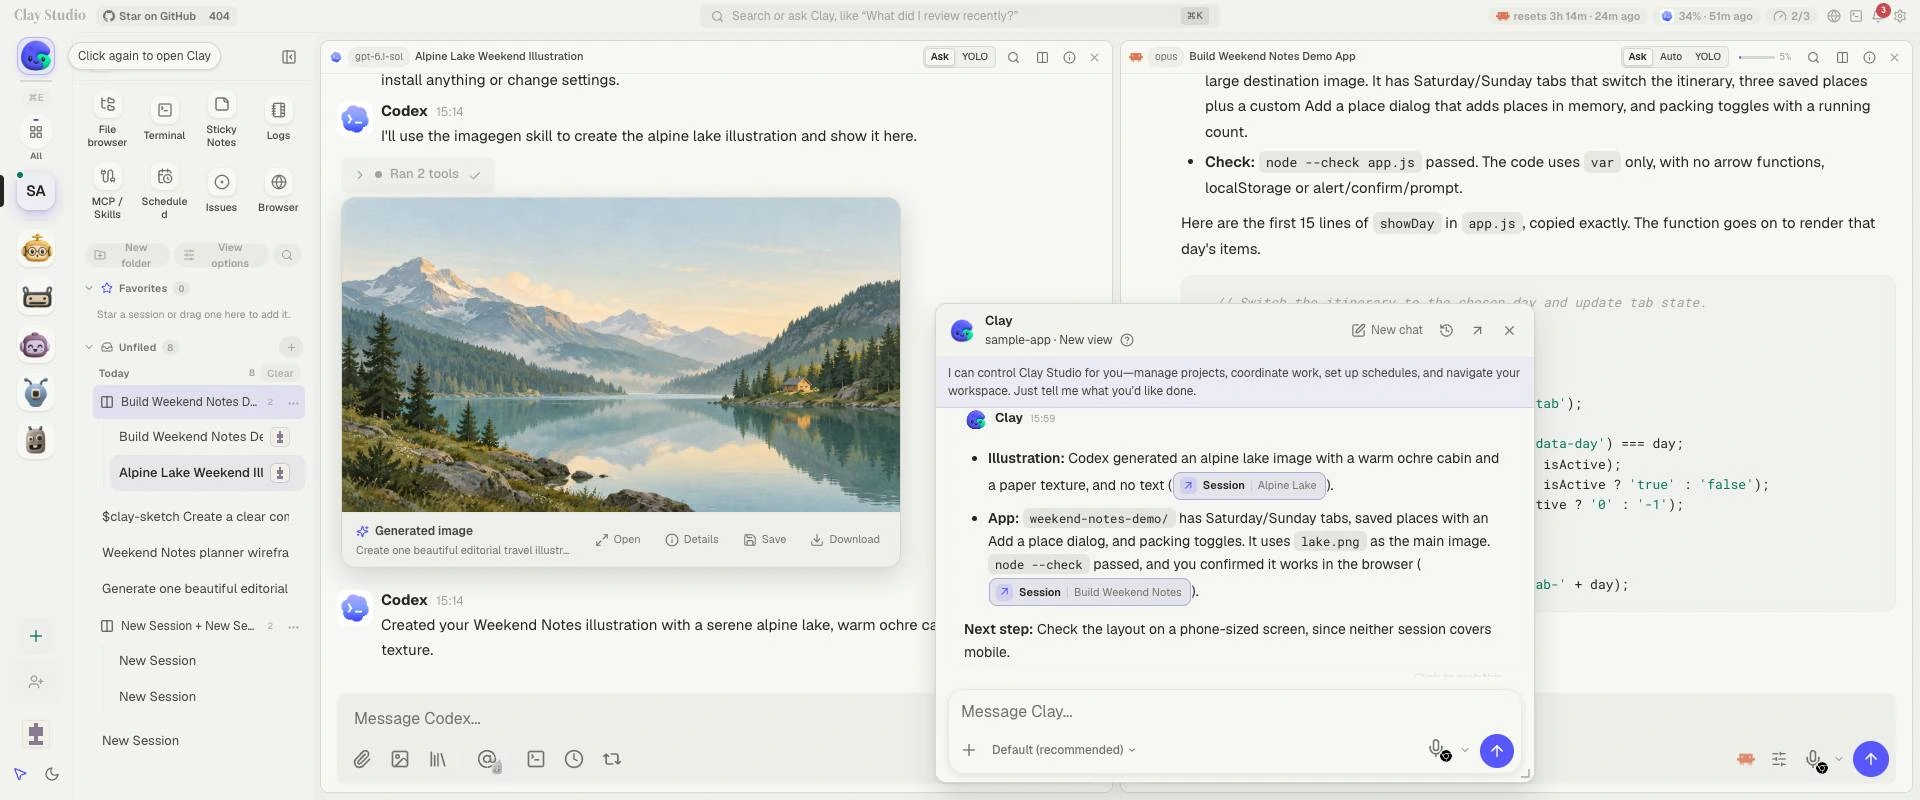
Task: Open Weekend Notes planner wirefra session
Action: [195, 553]
